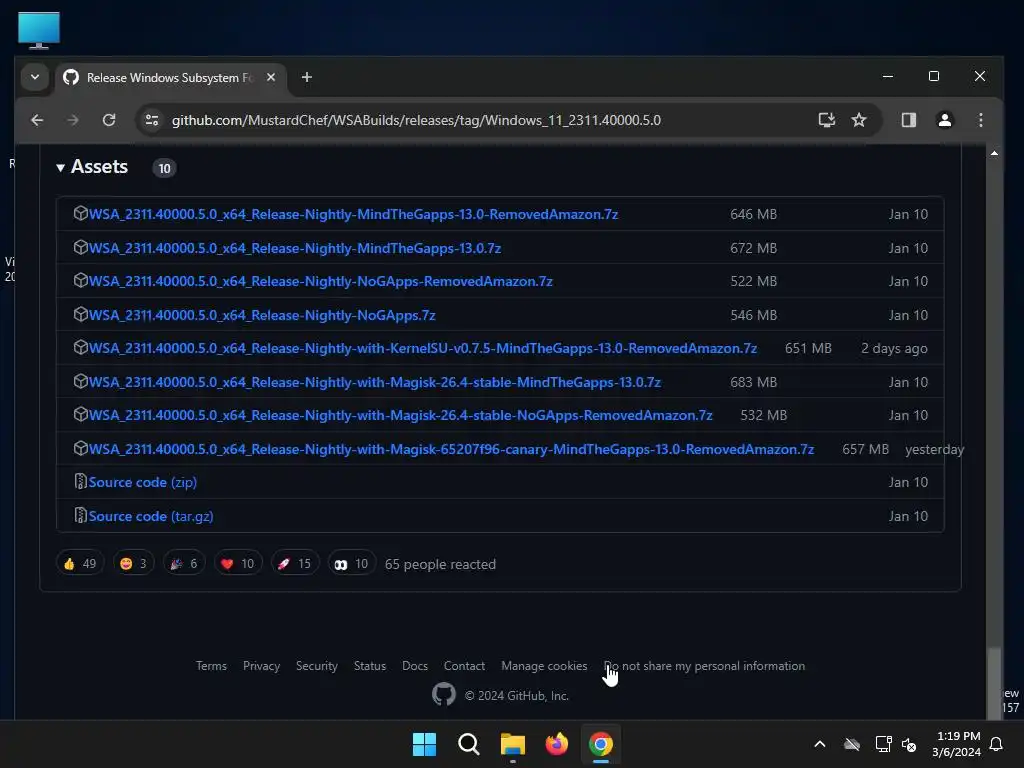1024x768 pixels.
Task: Download Magisk-26.4-stable-NoGApps-RemovedAmazon.7z asset
Action: [x=400, y=415]
